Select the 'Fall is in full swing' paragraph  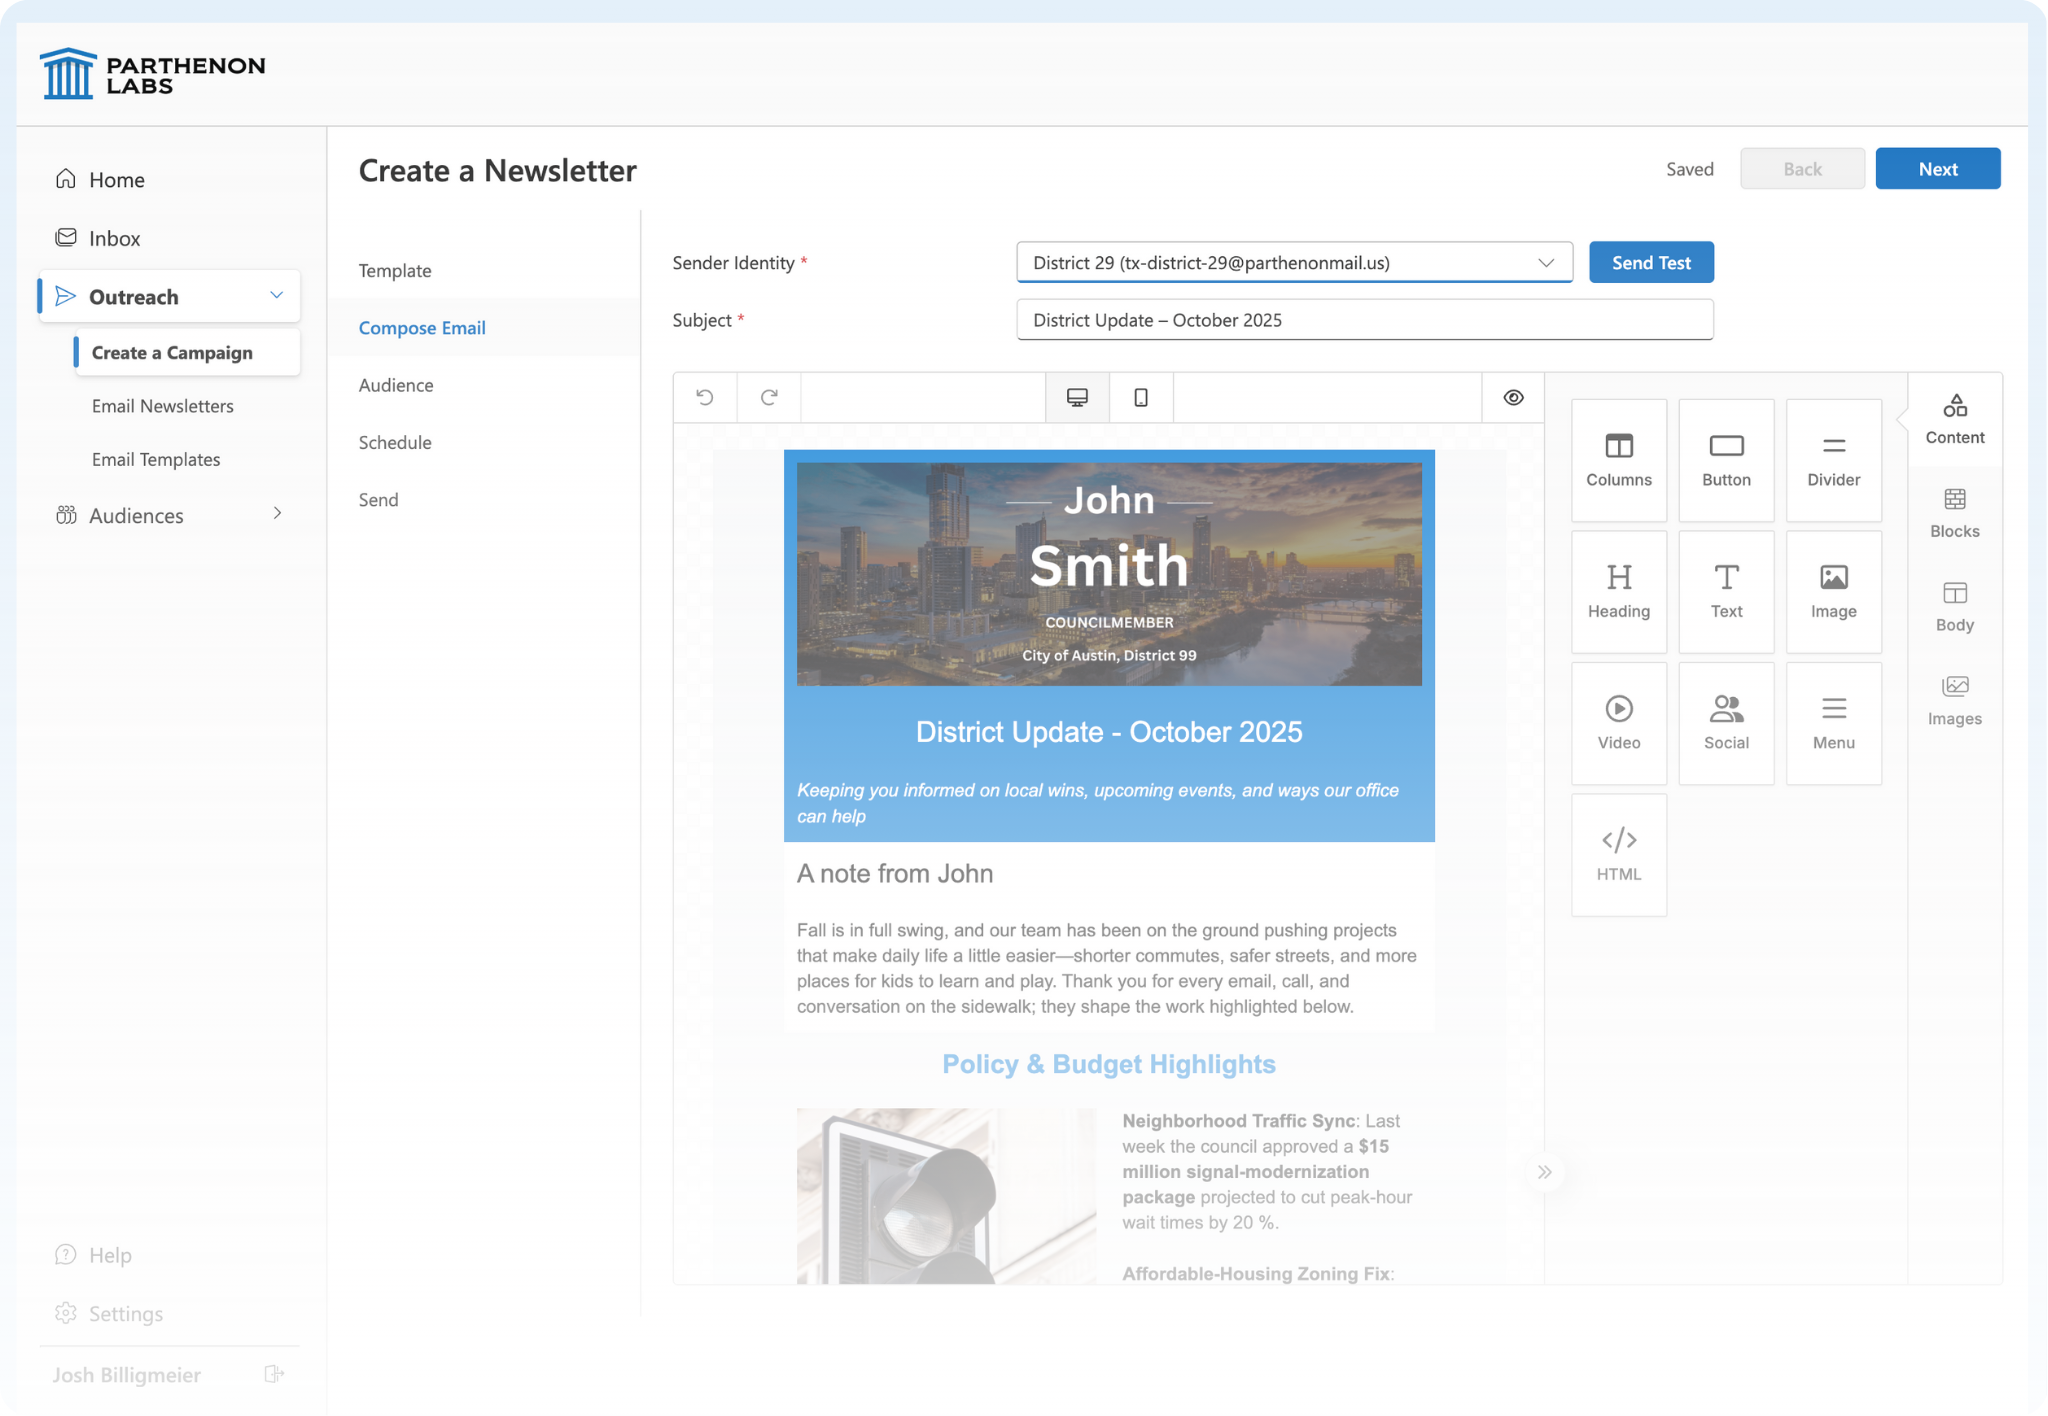1107,968
